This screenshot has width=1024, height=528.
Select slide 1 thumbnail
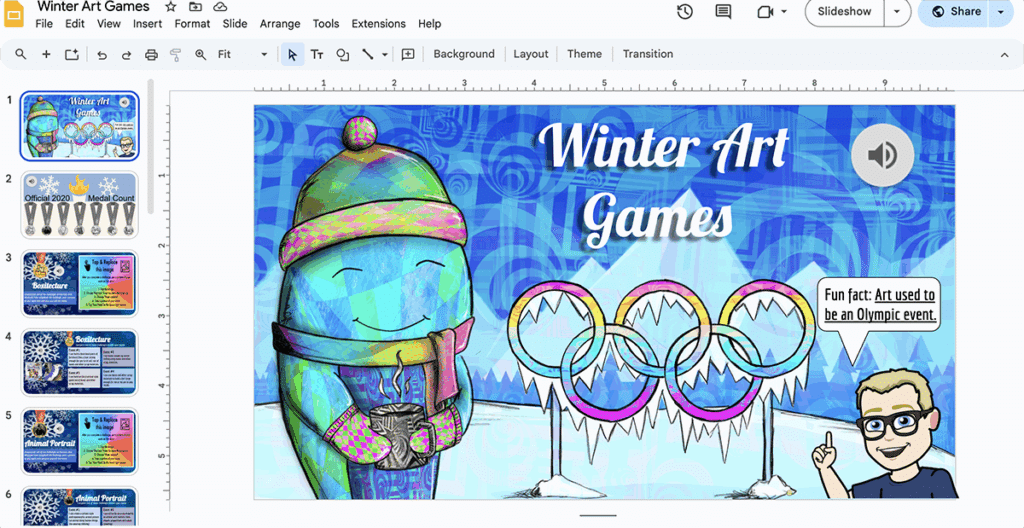tap(80, 126)
